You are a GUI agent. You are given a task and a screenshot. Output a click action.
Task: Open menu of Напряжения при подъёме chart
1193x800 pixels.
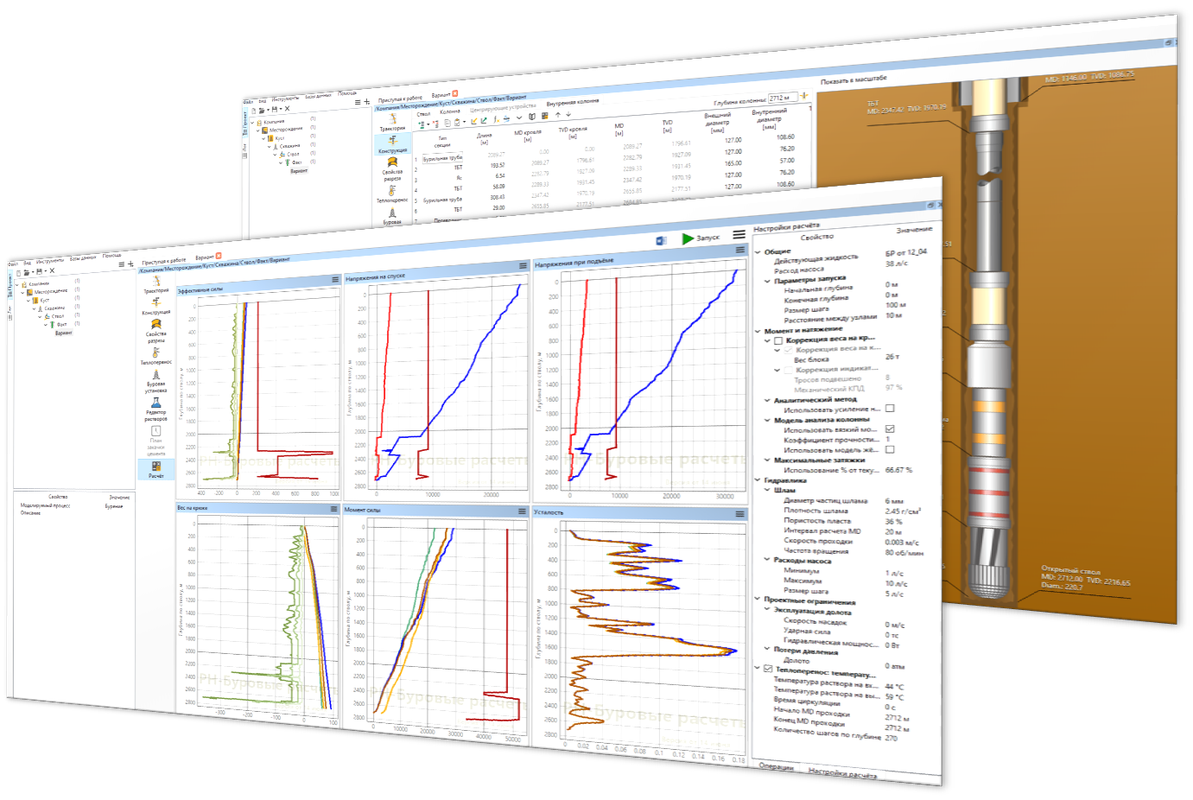point(740,250)
